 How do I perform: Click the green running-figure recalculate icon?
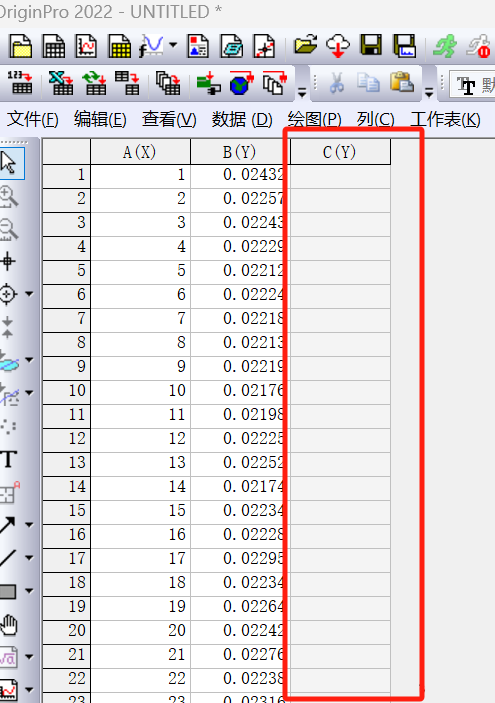(x=445, y=46)
